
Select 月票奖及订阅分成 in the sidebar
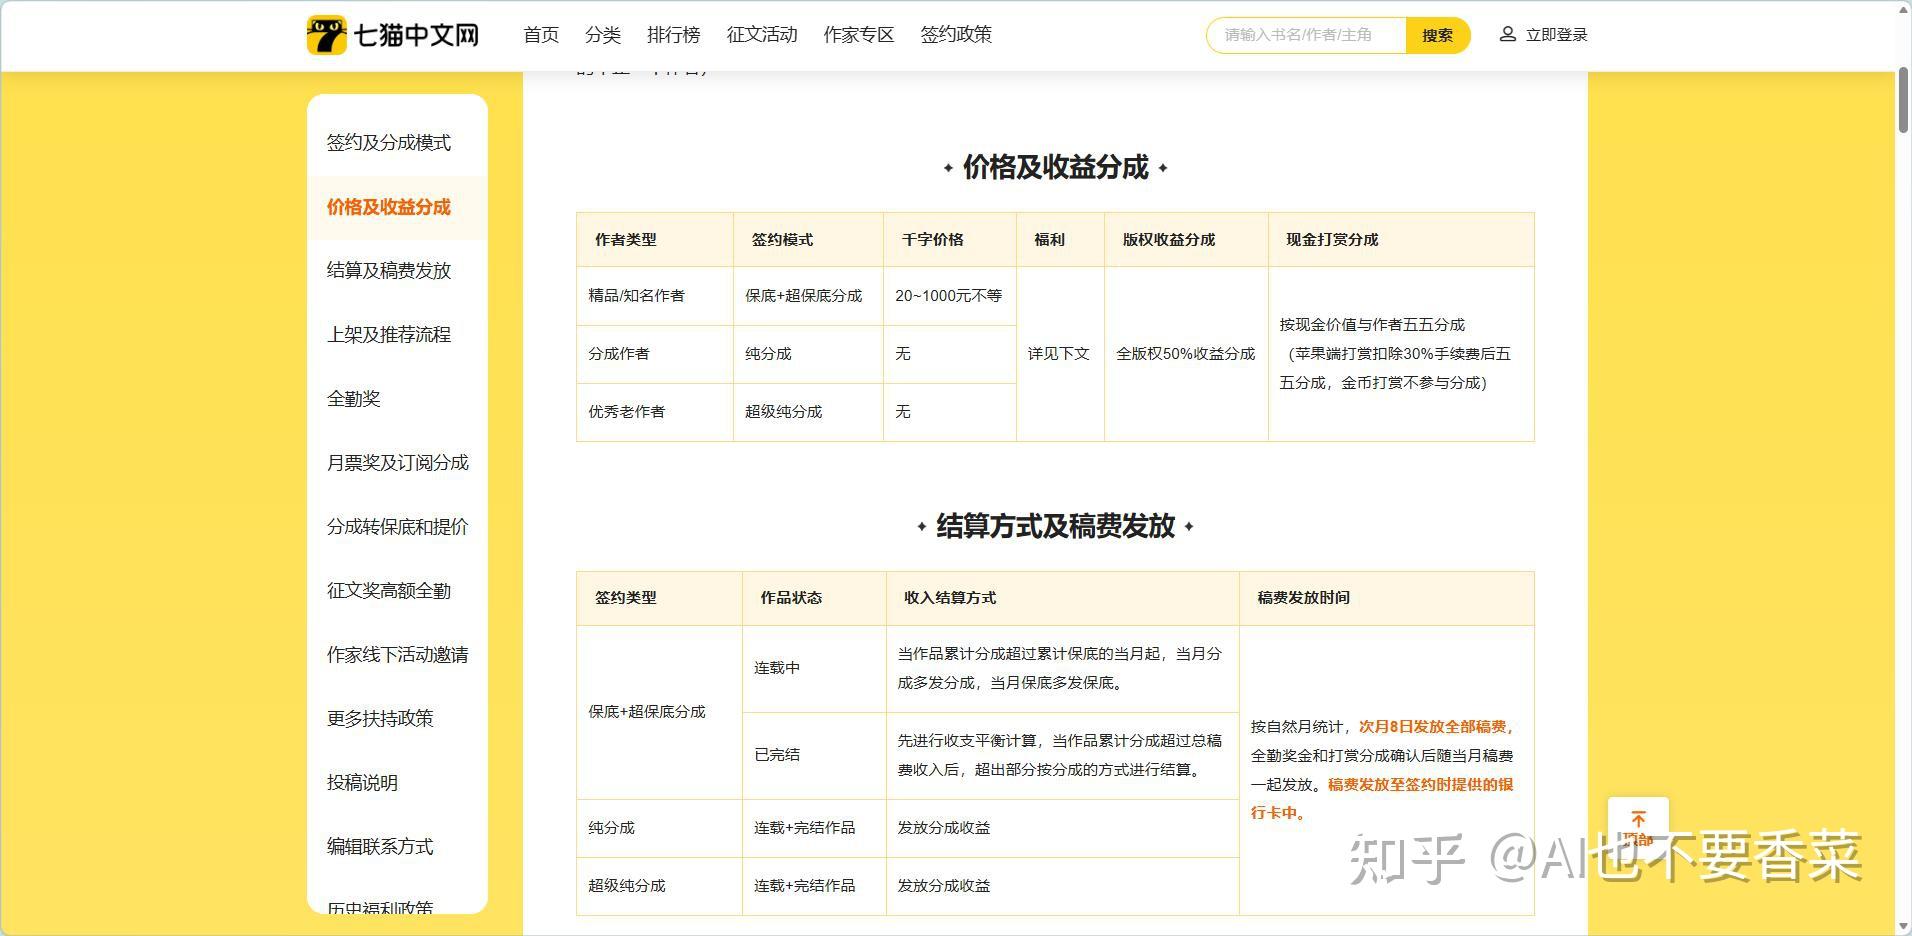(398, 463)
